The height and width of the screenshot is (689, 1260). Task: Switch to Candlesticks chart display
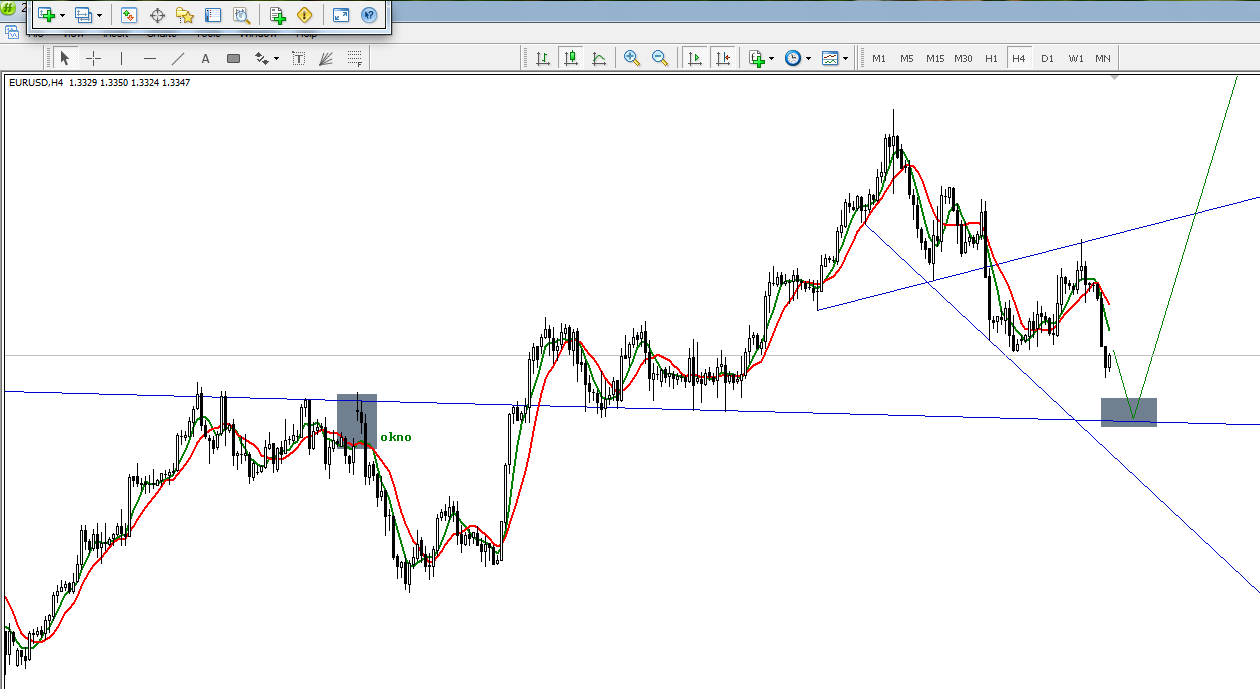tap(571, 58)
